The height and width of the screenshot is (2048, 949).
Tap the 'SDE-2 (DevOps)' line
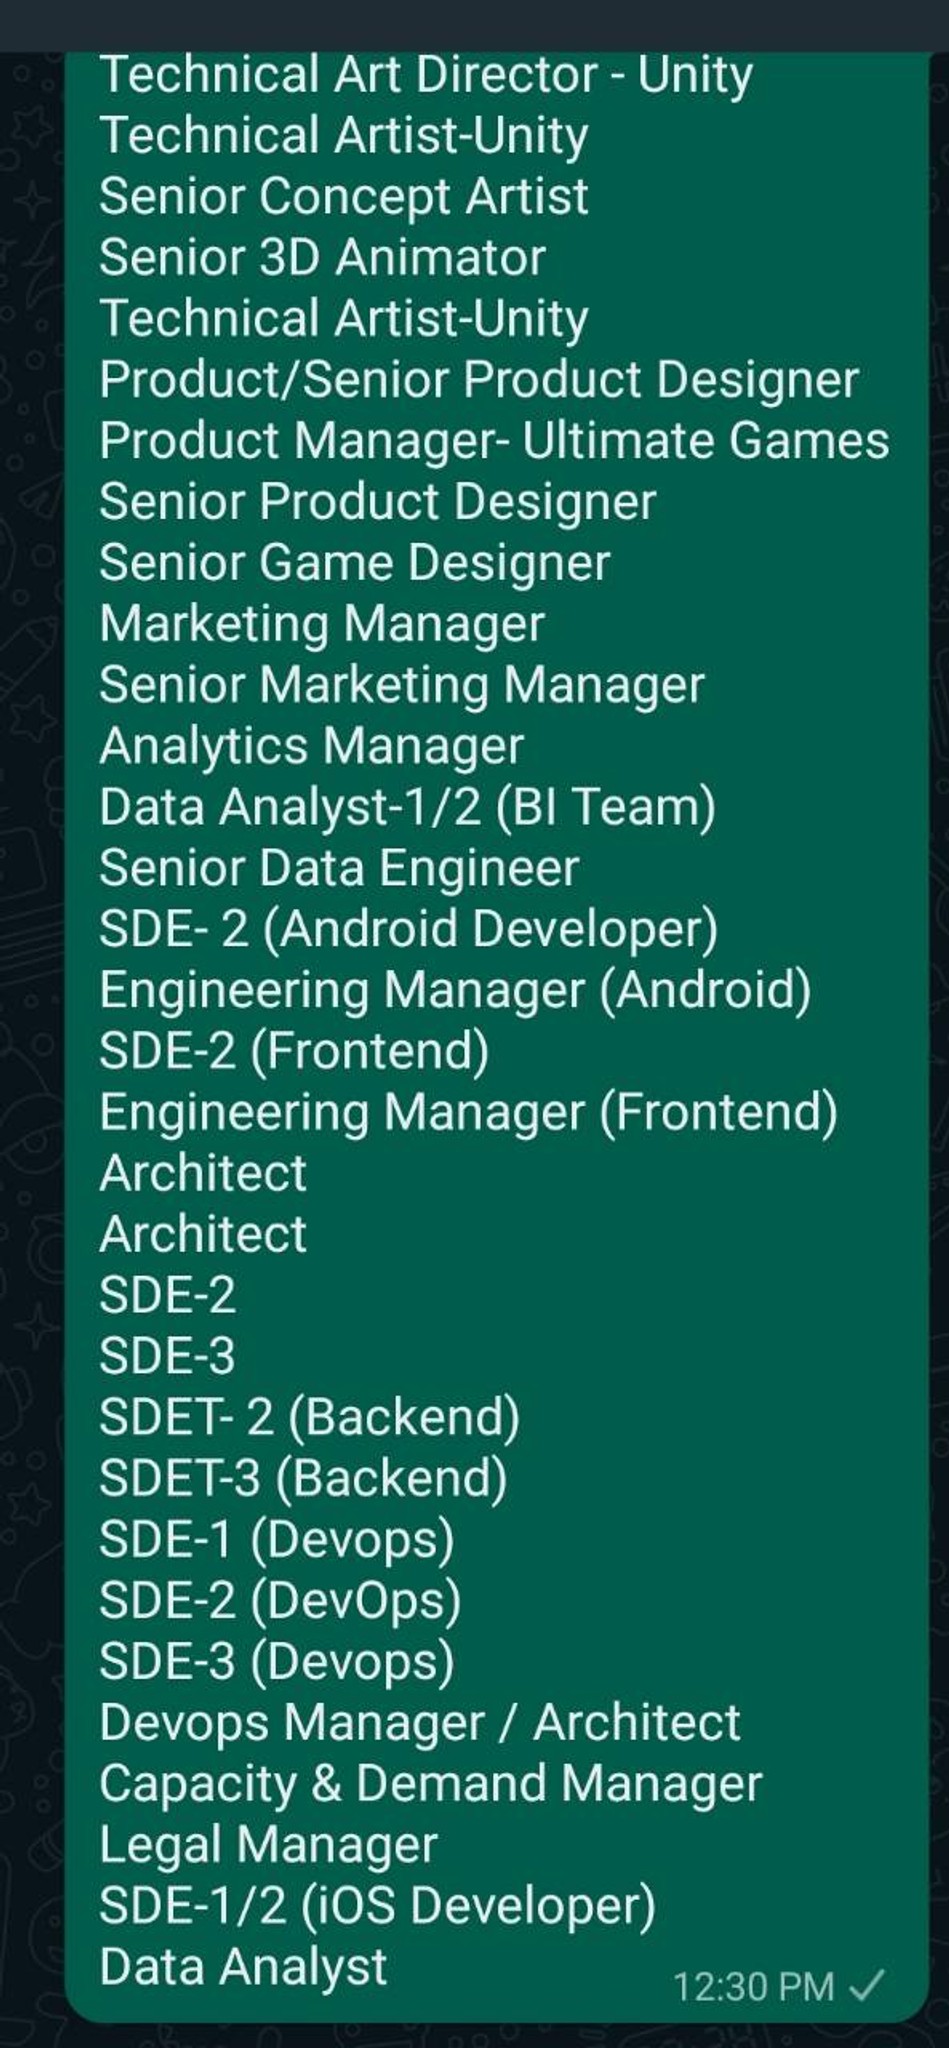(280, 1600)
